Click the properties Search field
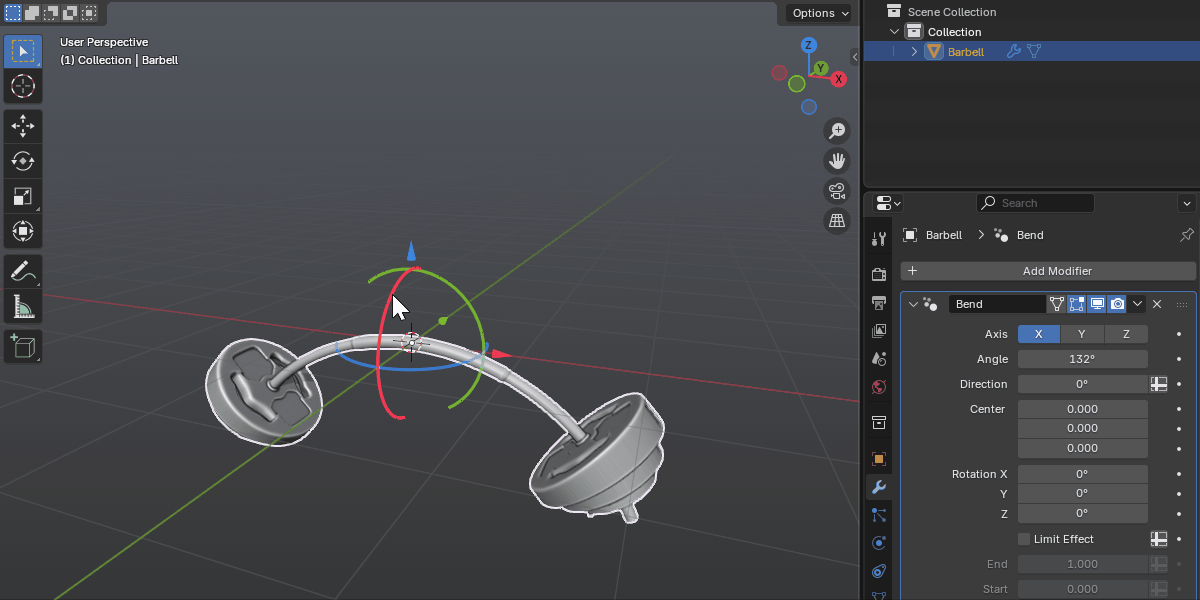The width and height of the screenshot is (1200, 600). click(x=1035, y=203)
